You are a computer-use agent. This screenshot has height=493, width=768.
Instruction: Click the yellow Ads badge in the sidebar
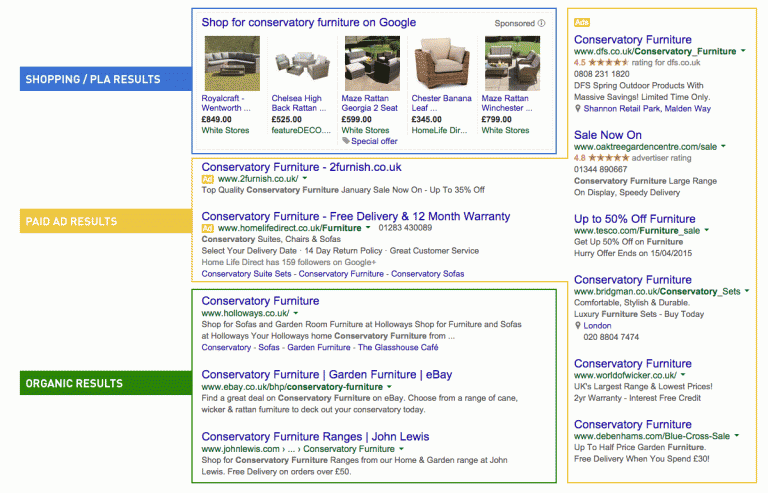click(582, 23)
